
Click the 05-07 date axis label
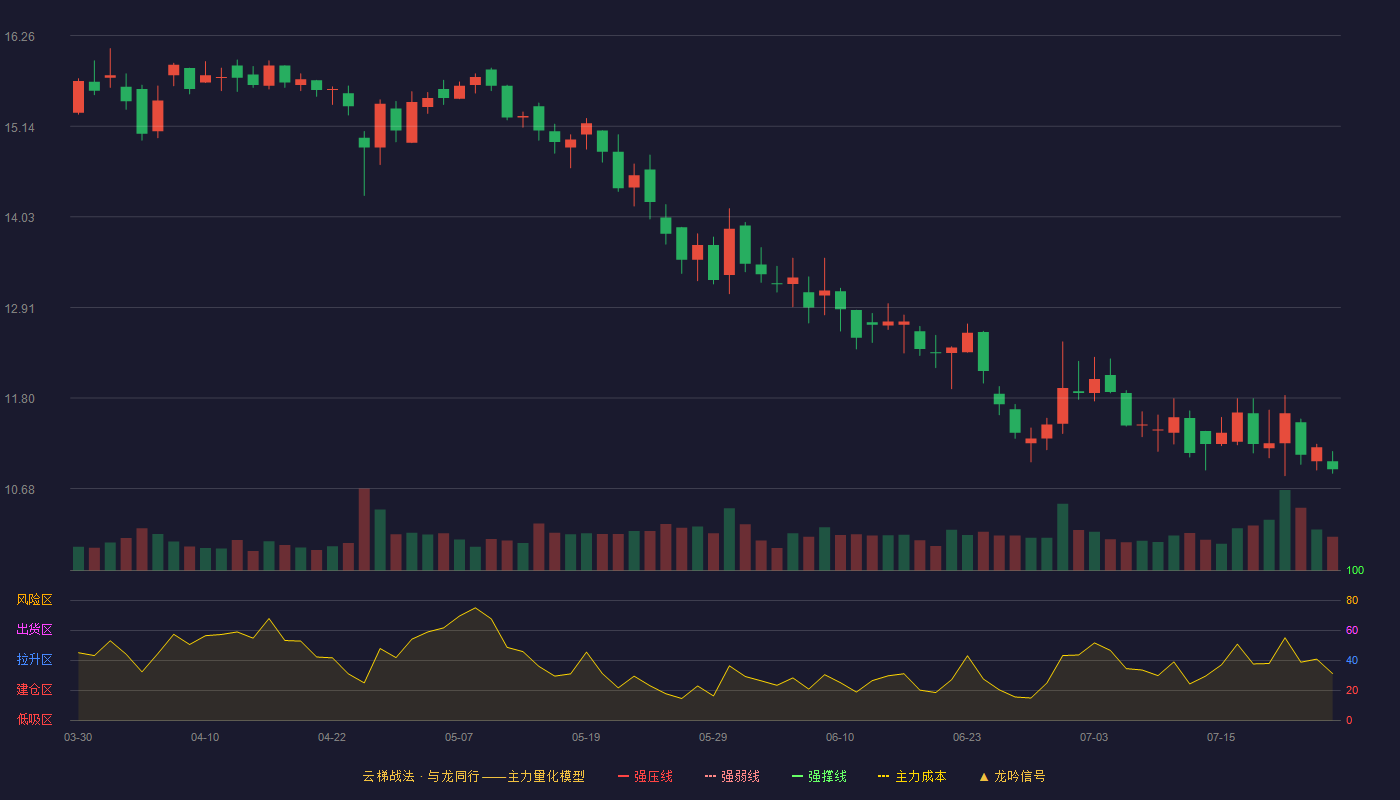pos(459,737)
